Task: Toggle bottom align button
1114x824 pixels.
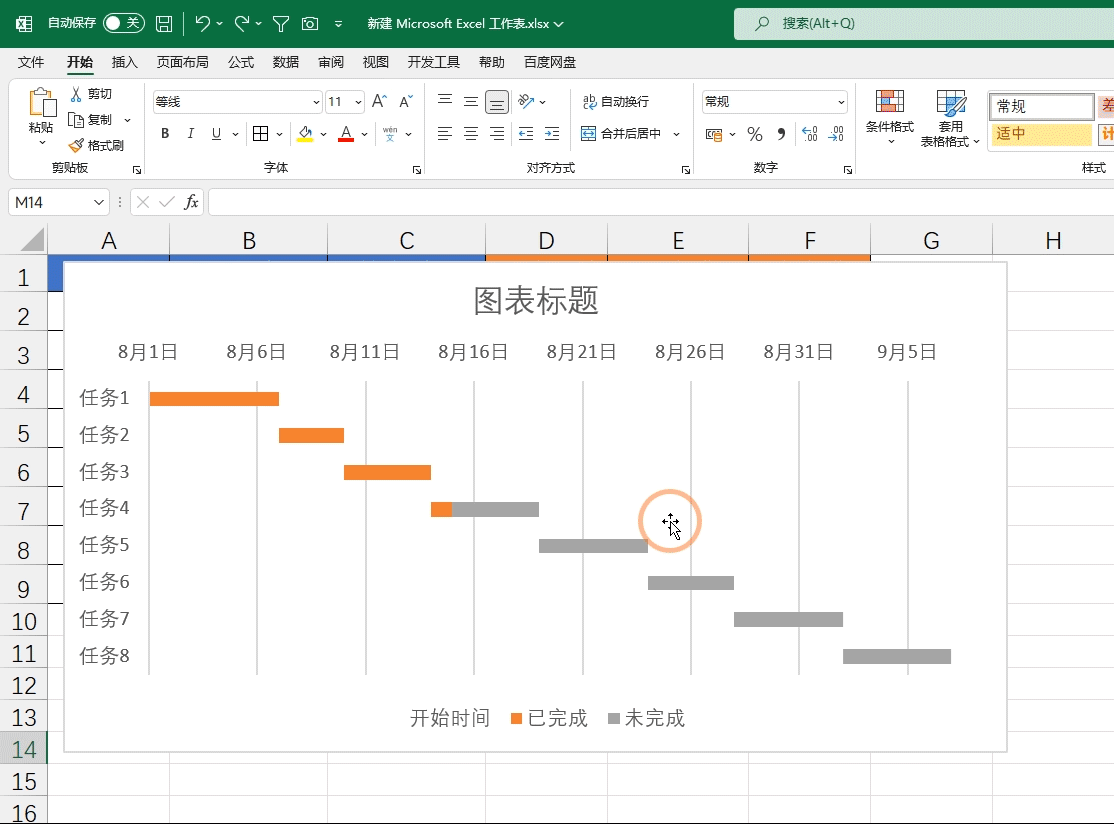Action: (x=497, y=102)
